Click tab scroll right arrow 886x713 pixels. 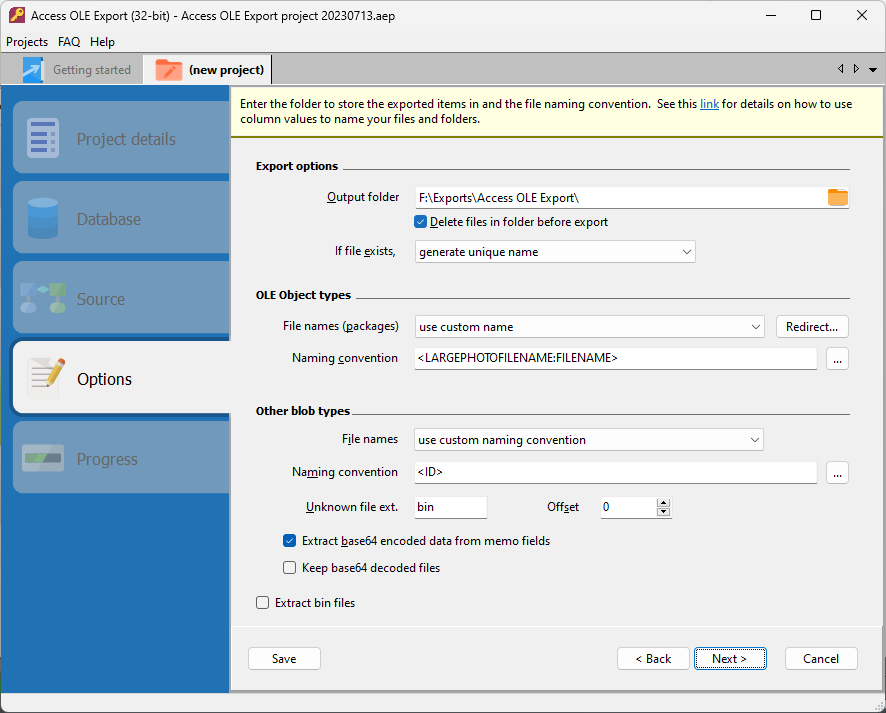coord(856,69)
